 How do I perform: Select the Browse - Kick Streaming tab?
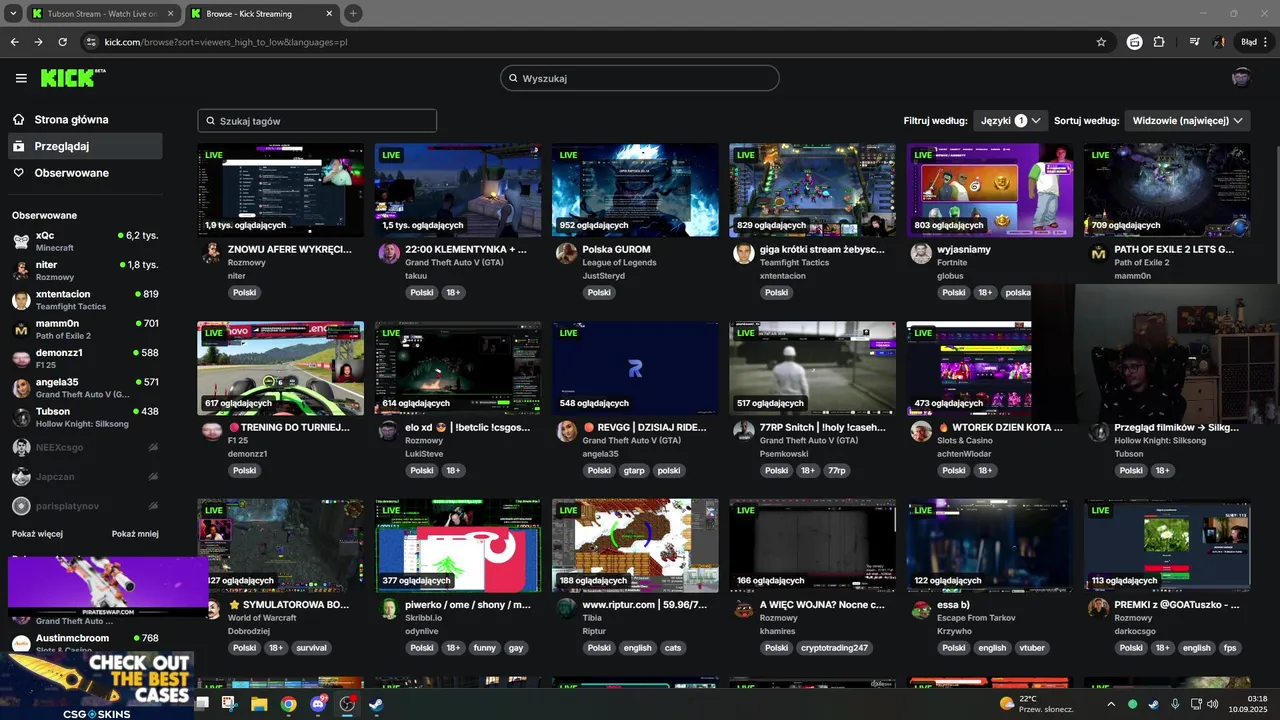(x=260, y=14)
